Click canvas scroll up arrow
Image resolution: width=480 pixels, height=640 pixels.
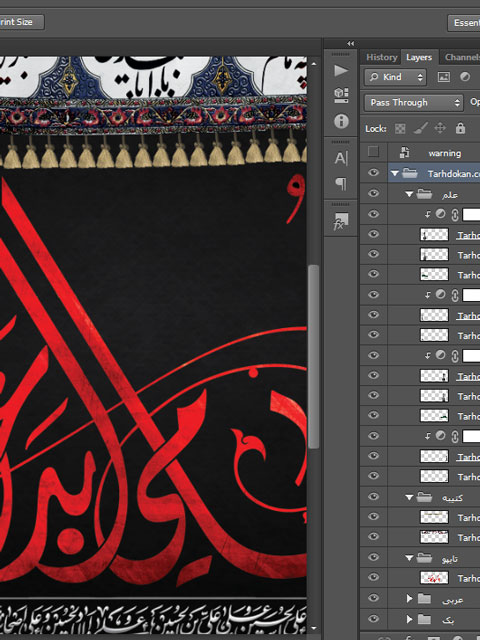click(313, 64)
